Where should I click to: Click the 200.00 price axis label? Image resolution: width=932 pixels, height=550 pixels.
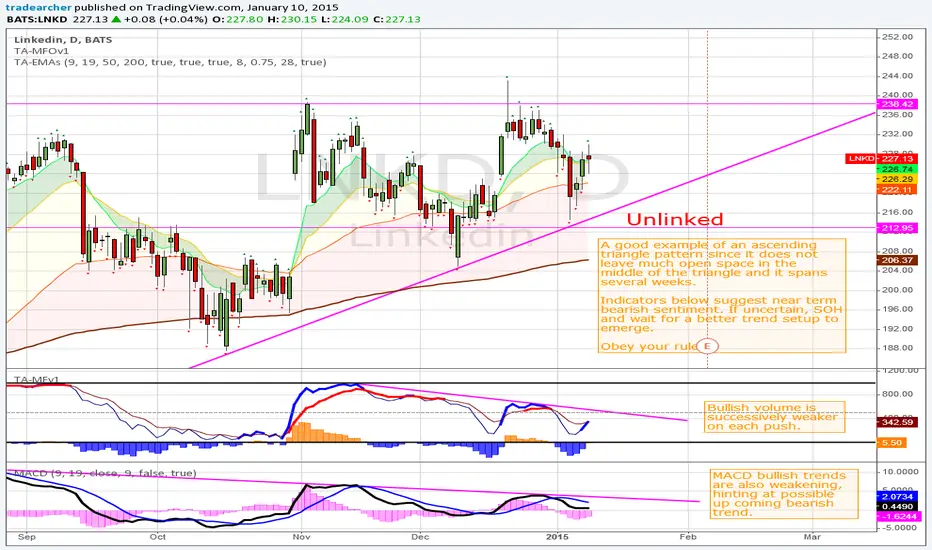point(898,290)
